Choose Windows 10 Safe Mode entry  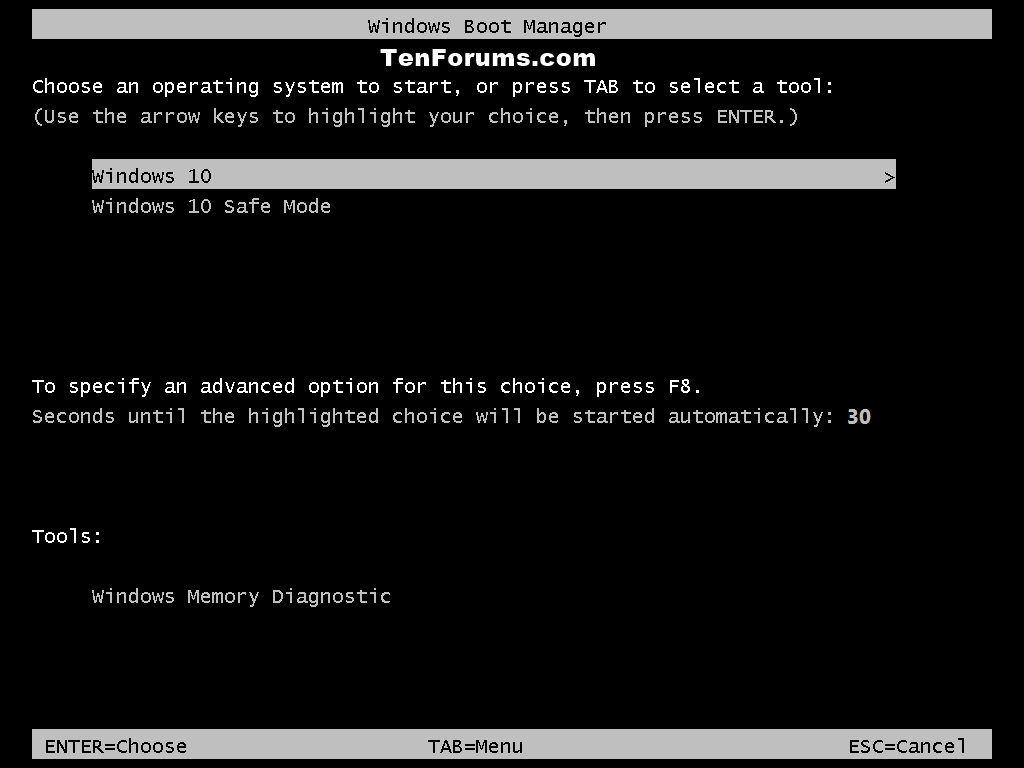pos(211,206)
